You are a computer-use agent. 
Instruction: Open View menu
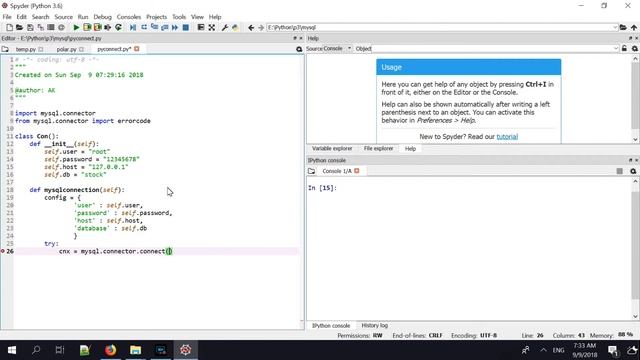[197, 17]
